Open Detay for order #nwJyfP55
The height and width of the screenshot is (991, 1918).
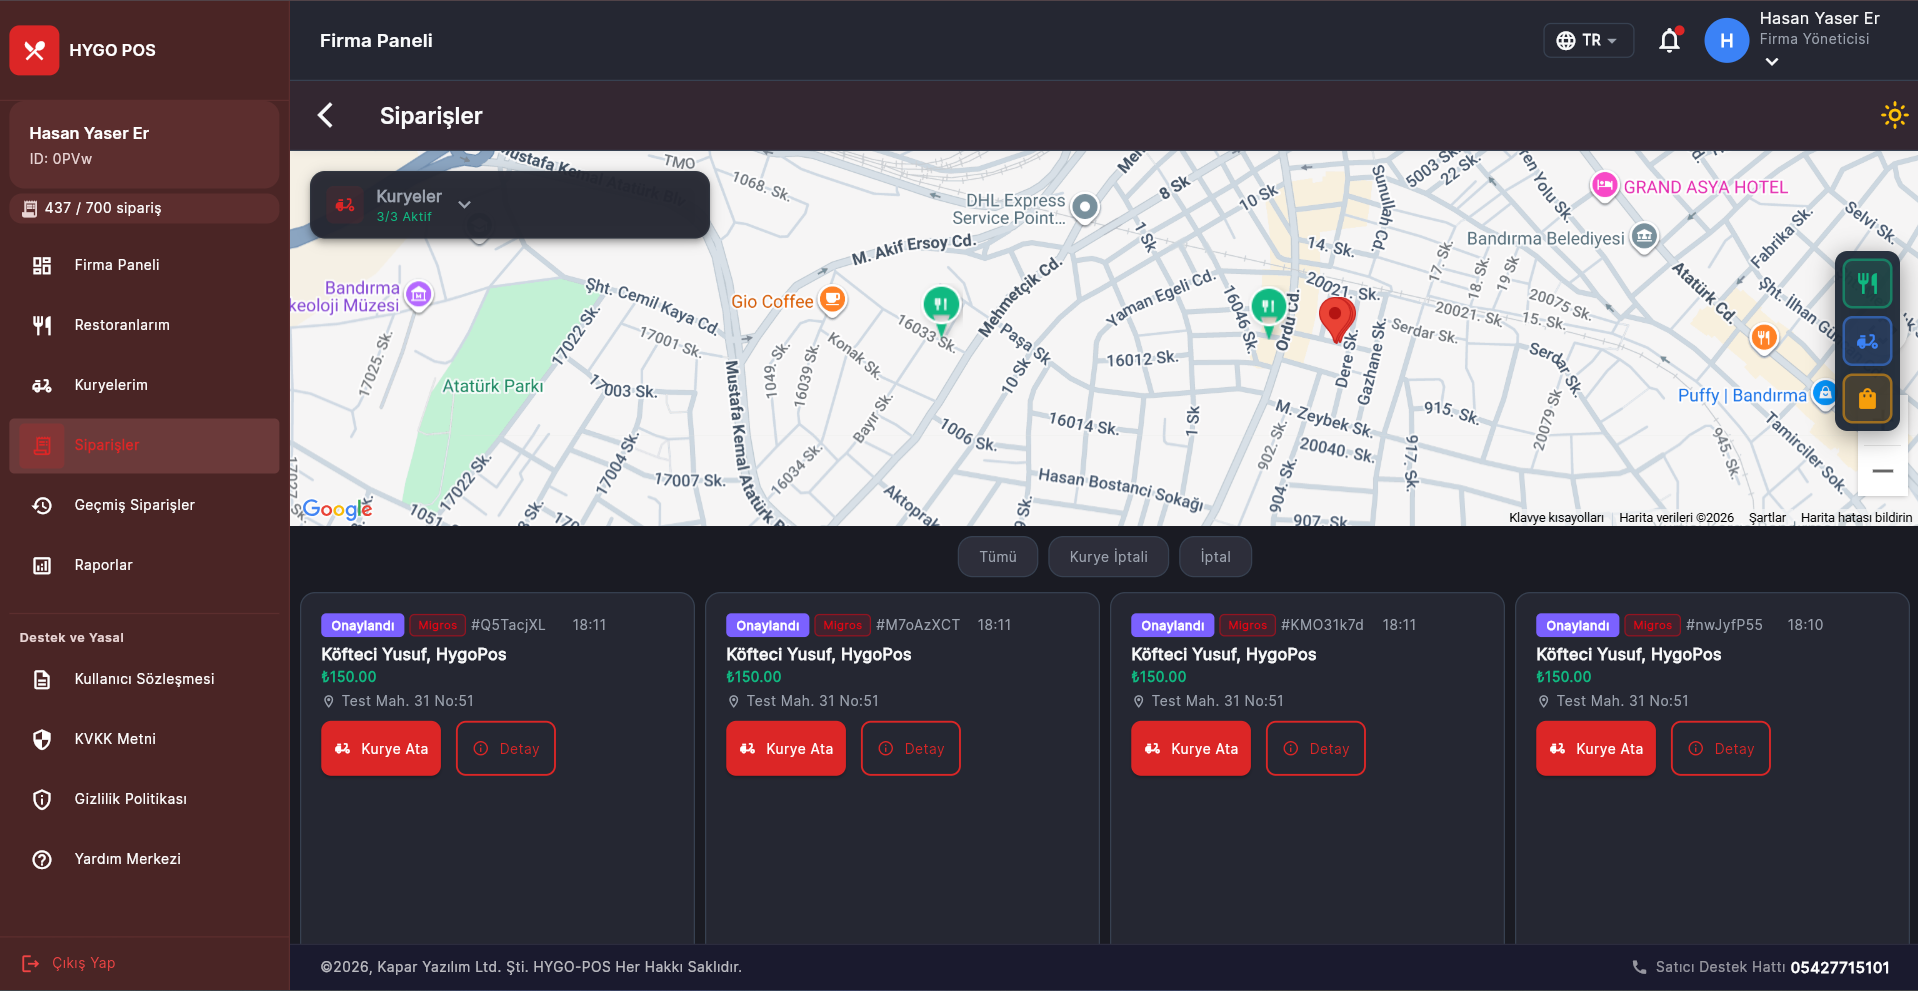pyautogui.click(x=1720, y=748)
